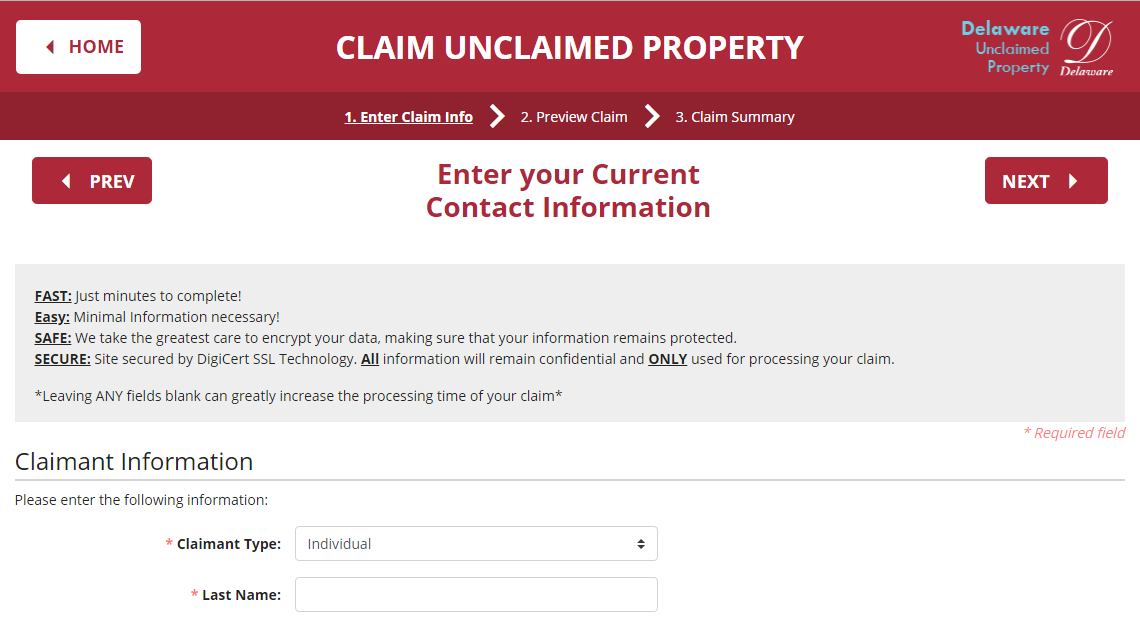
Task: Click the left triangle icon on PREV
Action: tap(66, 181)
